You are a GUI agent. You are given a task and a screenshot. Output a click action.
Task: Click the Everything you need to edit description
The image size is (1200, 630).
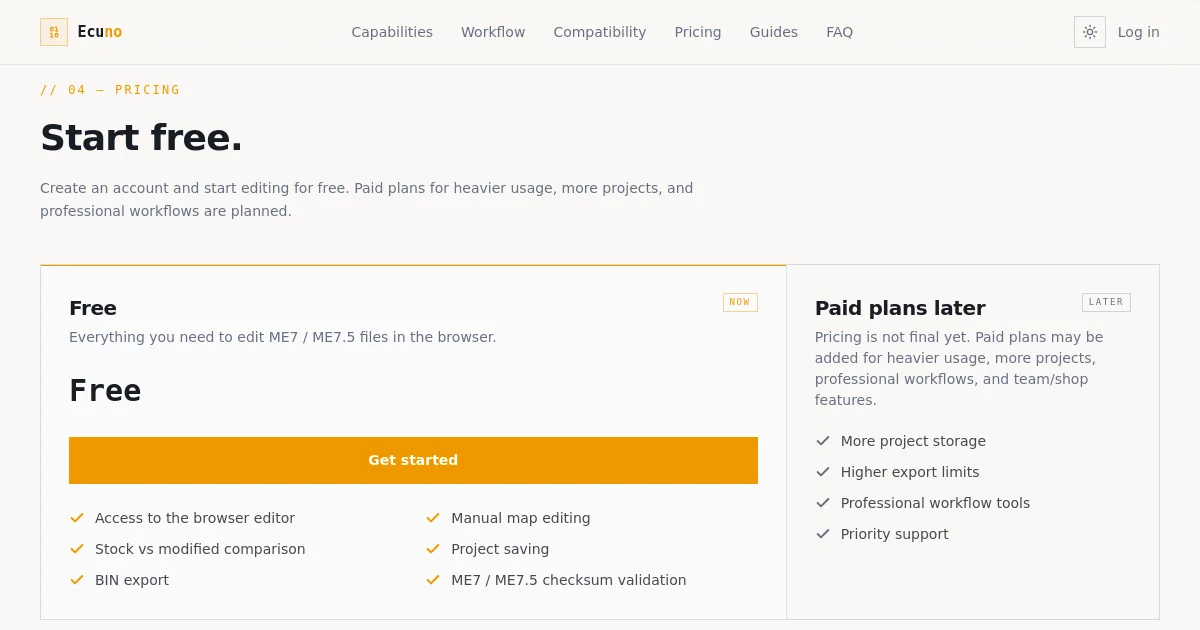283,337
